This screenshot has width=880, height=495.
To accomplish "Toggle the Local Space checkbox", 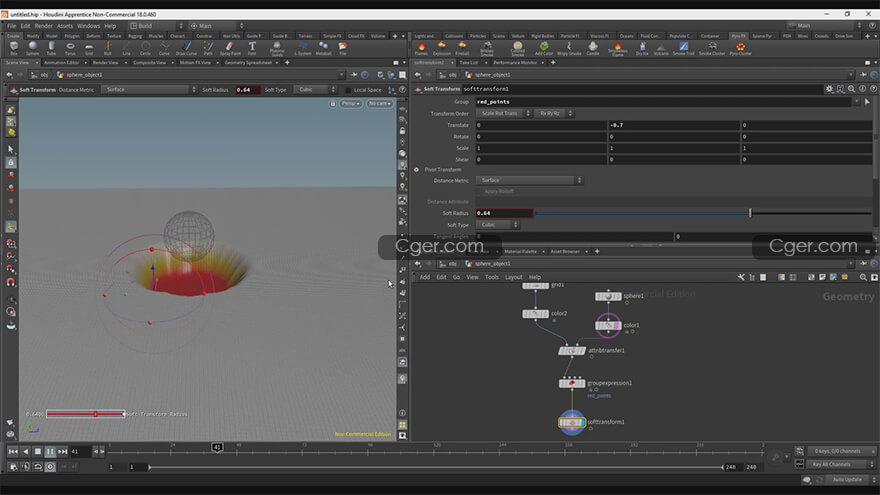I will (x=348, y=90).
